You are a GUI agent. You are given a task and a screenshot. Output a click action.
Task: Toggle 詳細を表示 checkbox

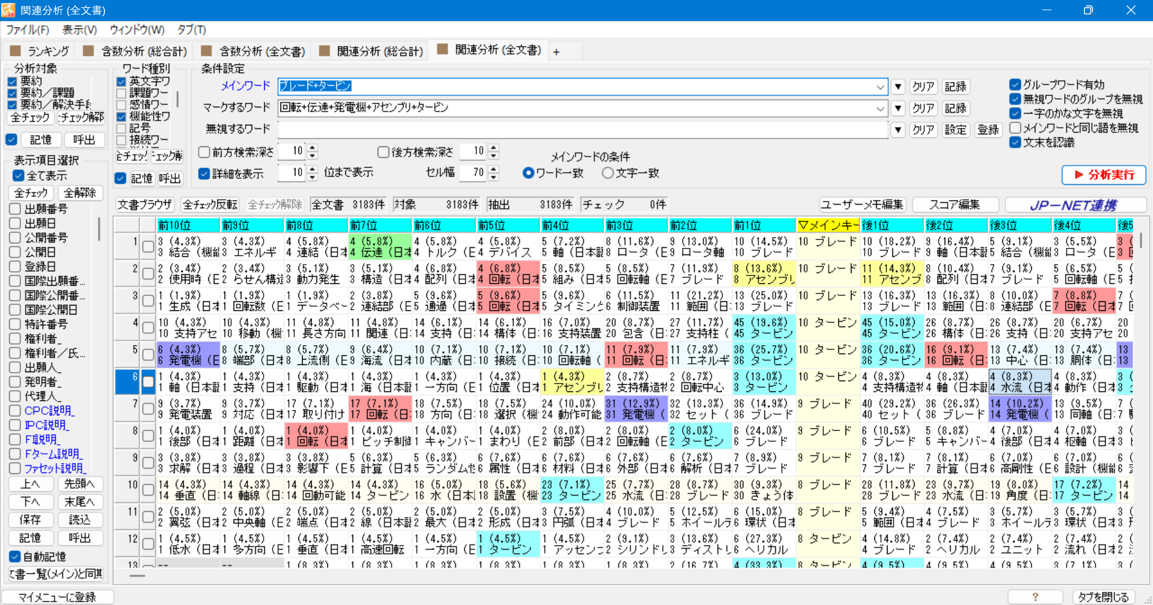[x=204, y=173]
